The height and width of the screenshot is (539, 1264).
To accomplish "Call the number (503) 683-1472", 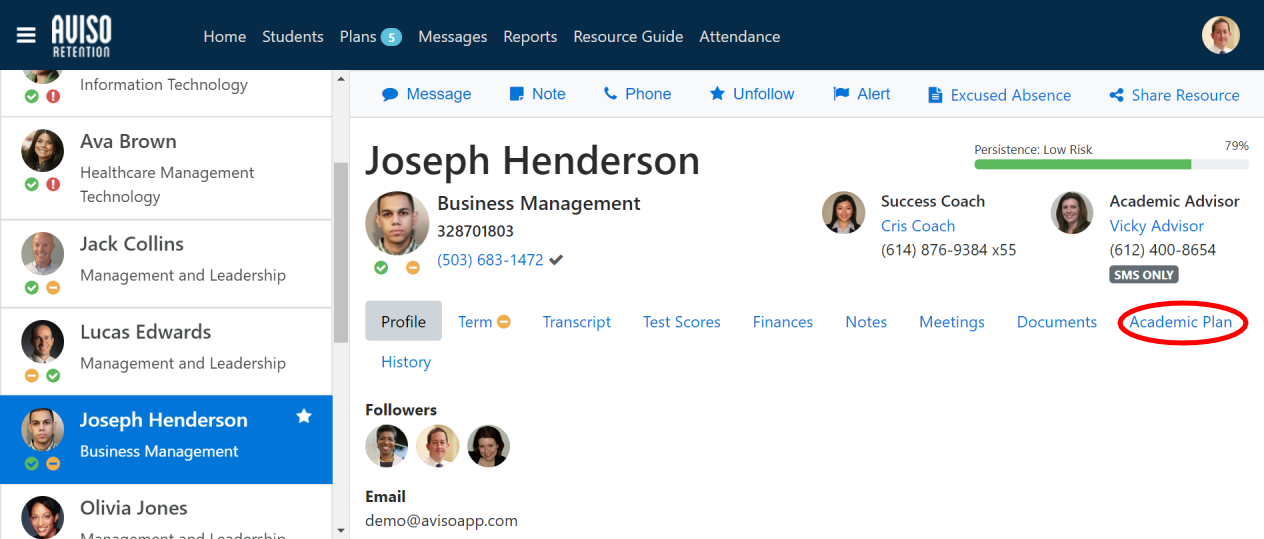I will pos(490,260).
